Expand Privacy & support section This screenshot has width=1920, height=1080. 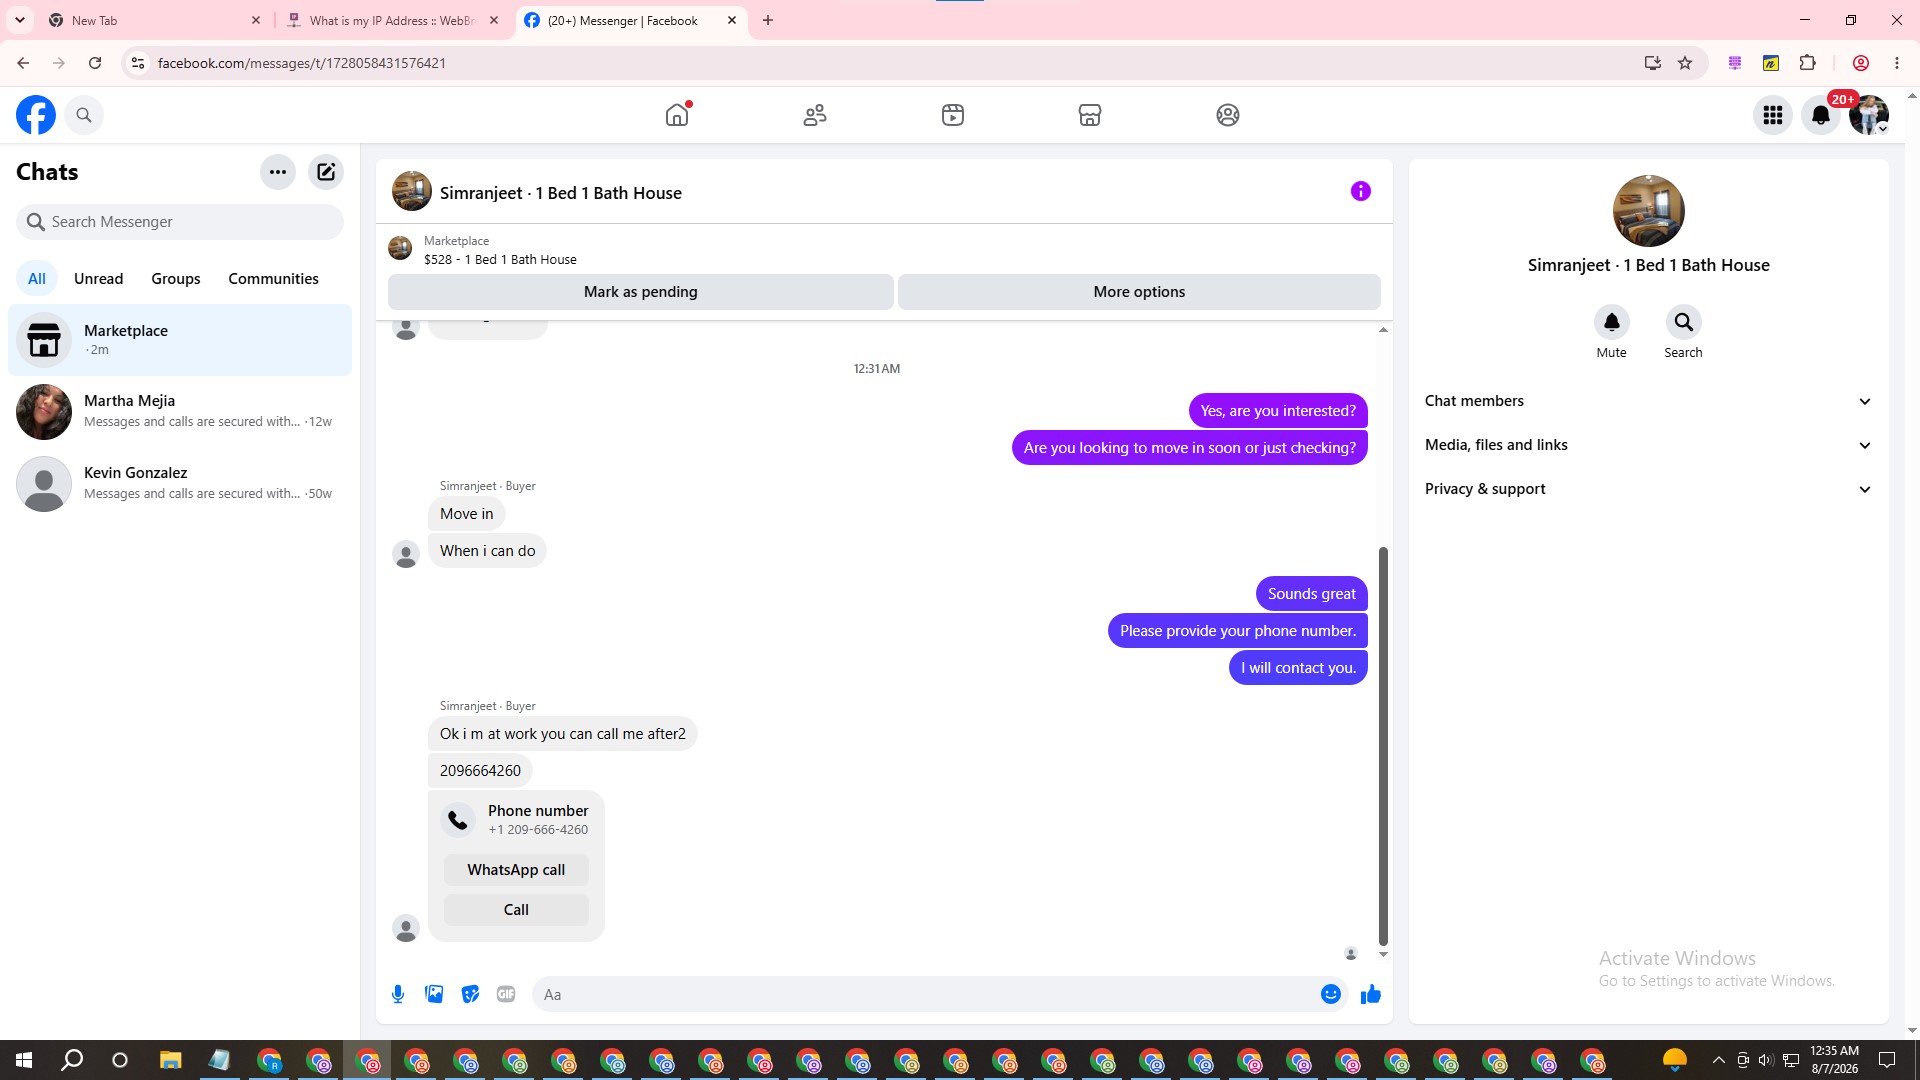(1649, 489)
